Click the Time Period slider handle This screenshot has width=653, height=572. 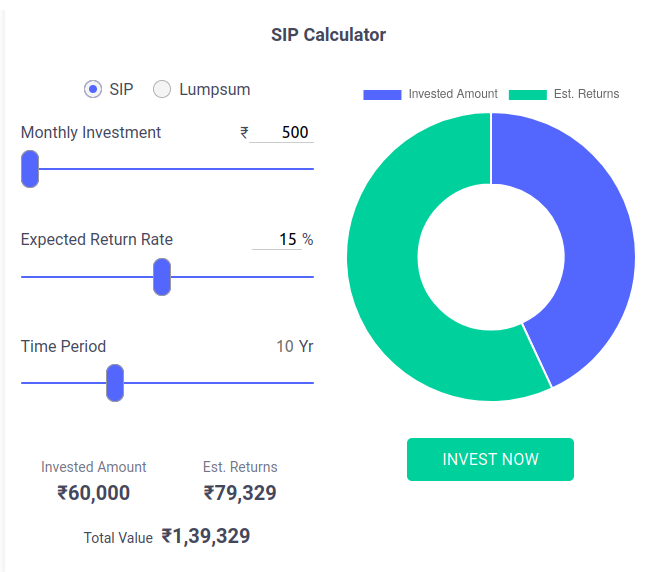tap(115, 383)
